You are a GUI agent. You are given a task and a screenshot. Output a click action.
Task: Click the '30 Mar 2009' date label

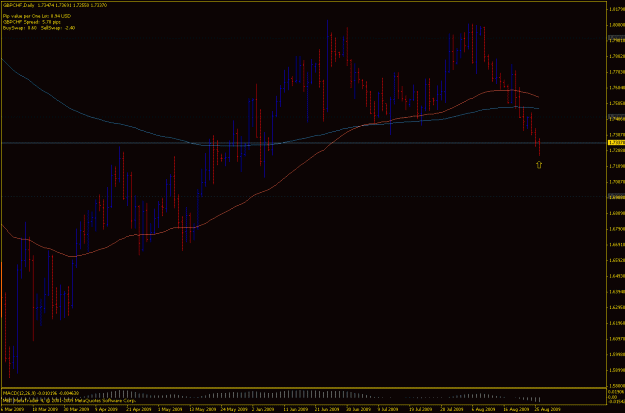pos(76,409)
